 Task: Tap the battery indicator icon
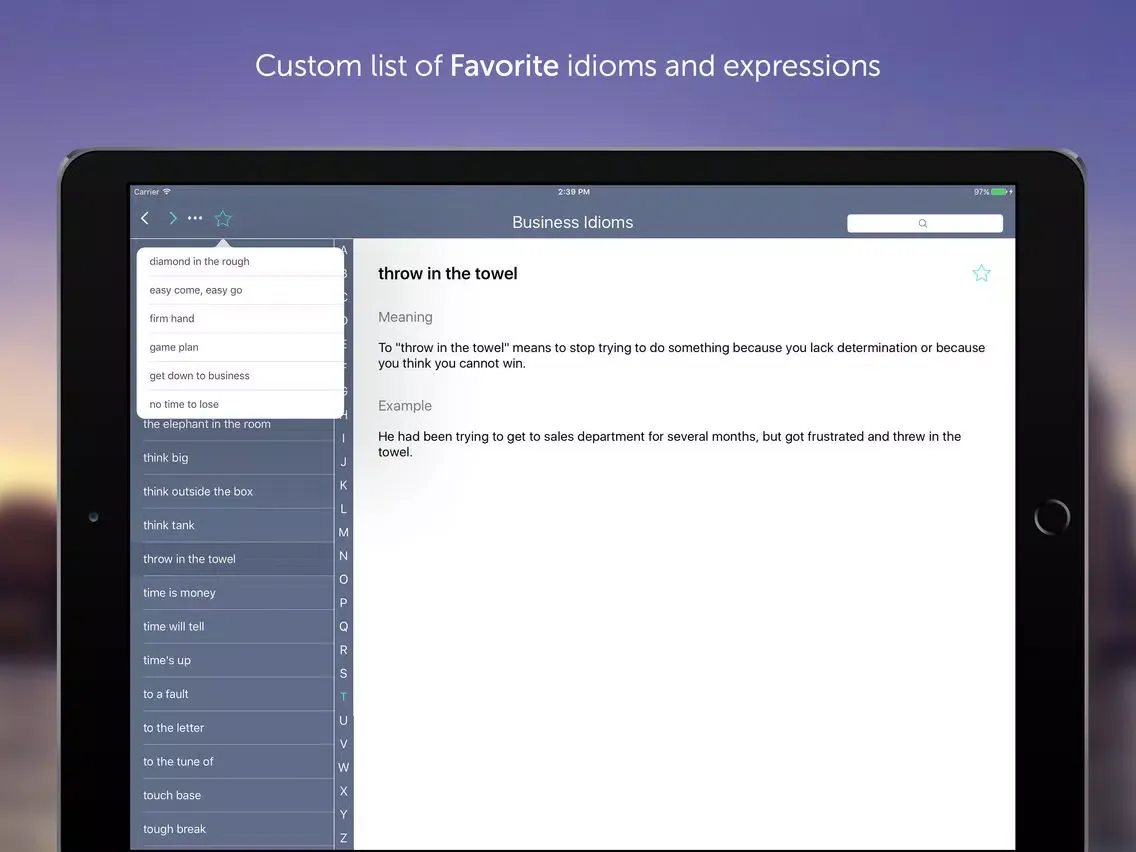click(x=999, y=192)
